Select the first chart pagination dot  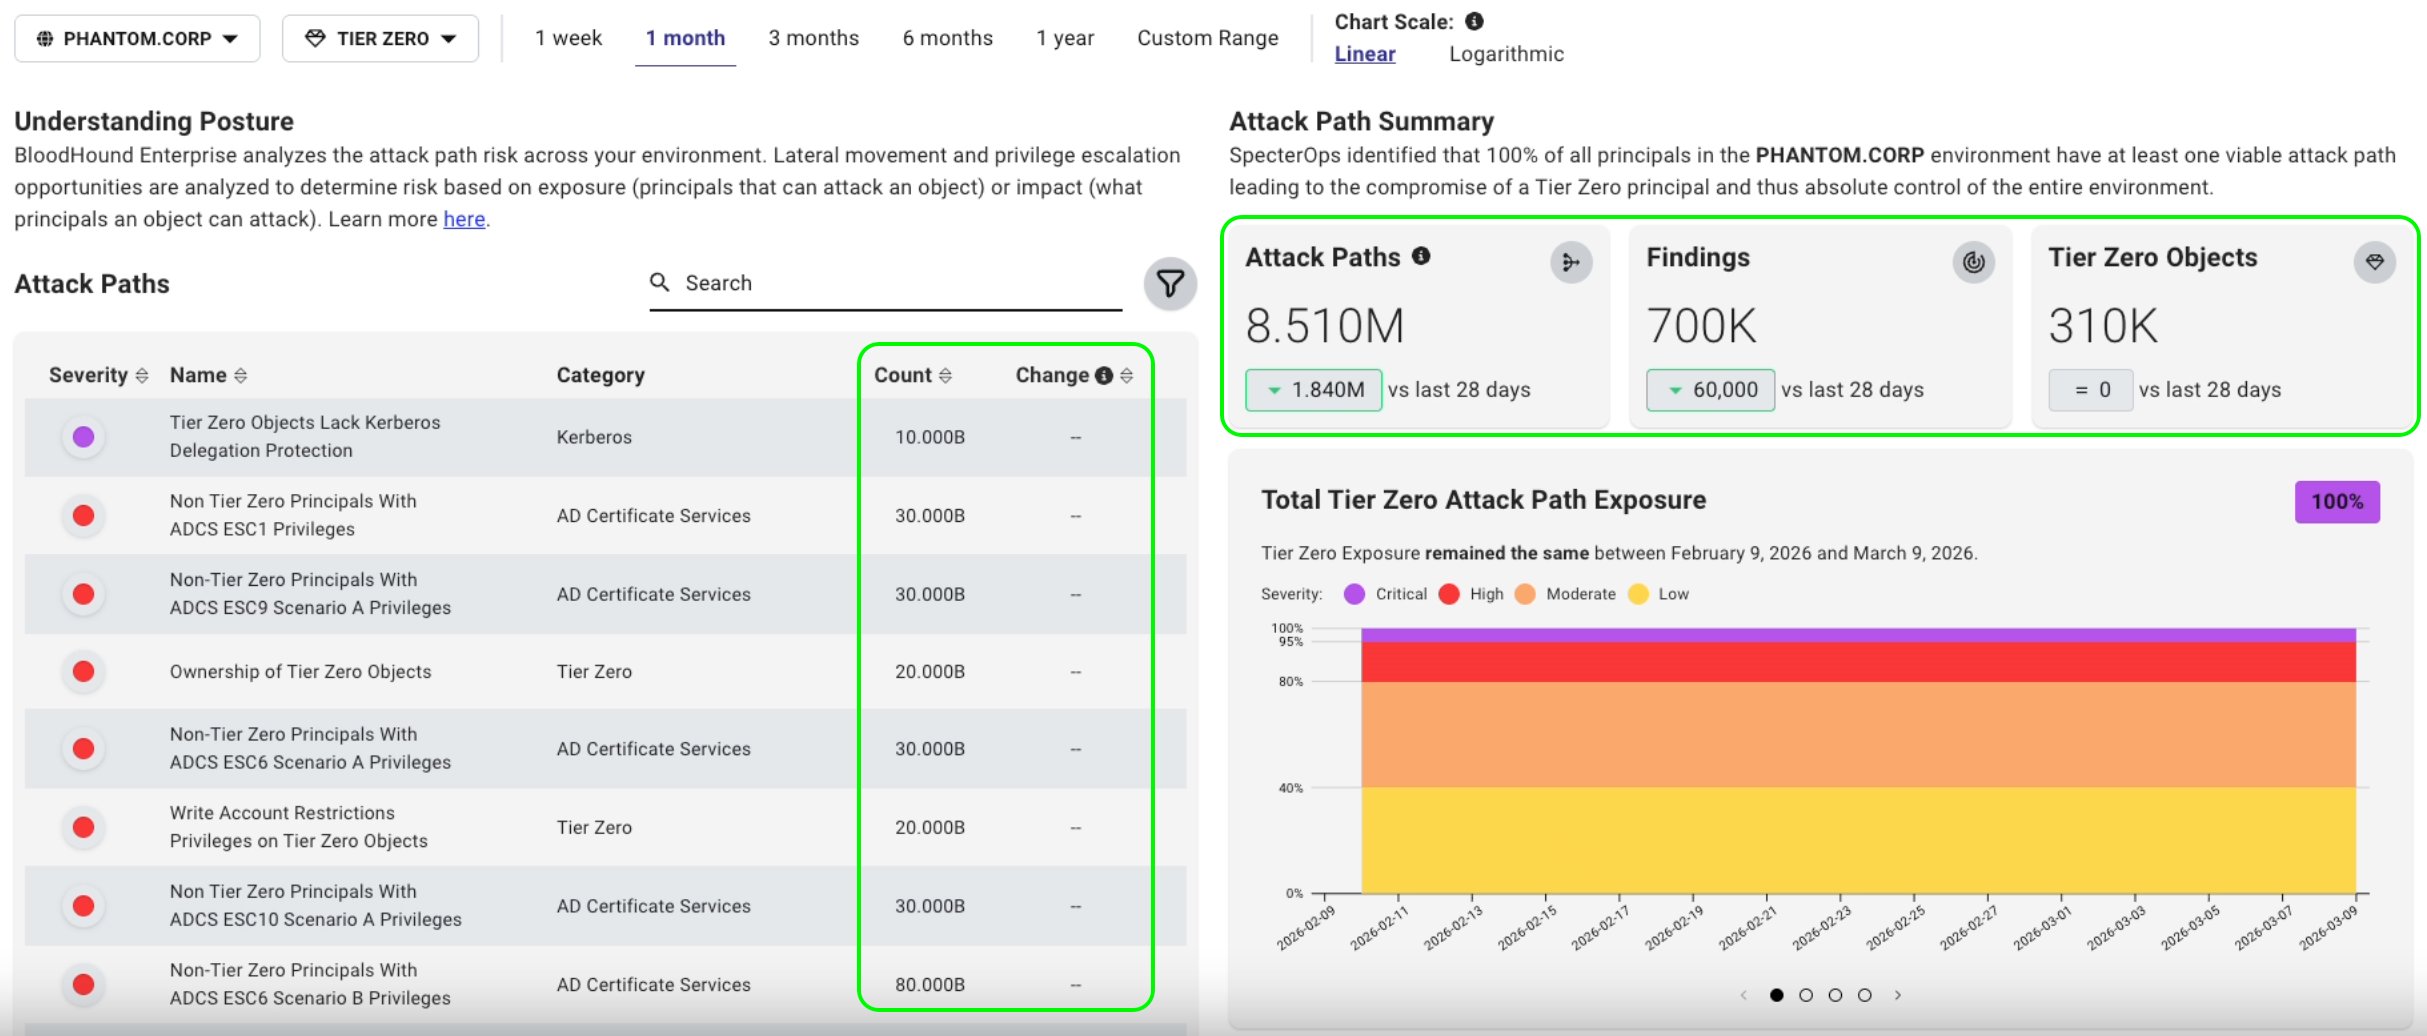1776,995
